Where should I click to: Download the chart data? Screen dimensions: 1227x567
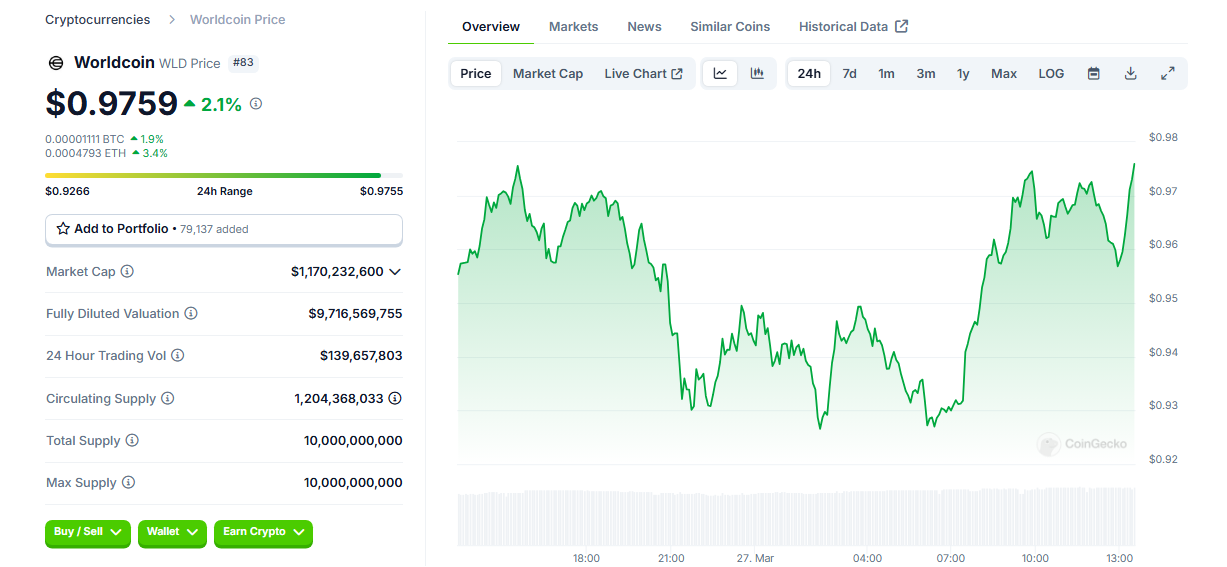1131,73
